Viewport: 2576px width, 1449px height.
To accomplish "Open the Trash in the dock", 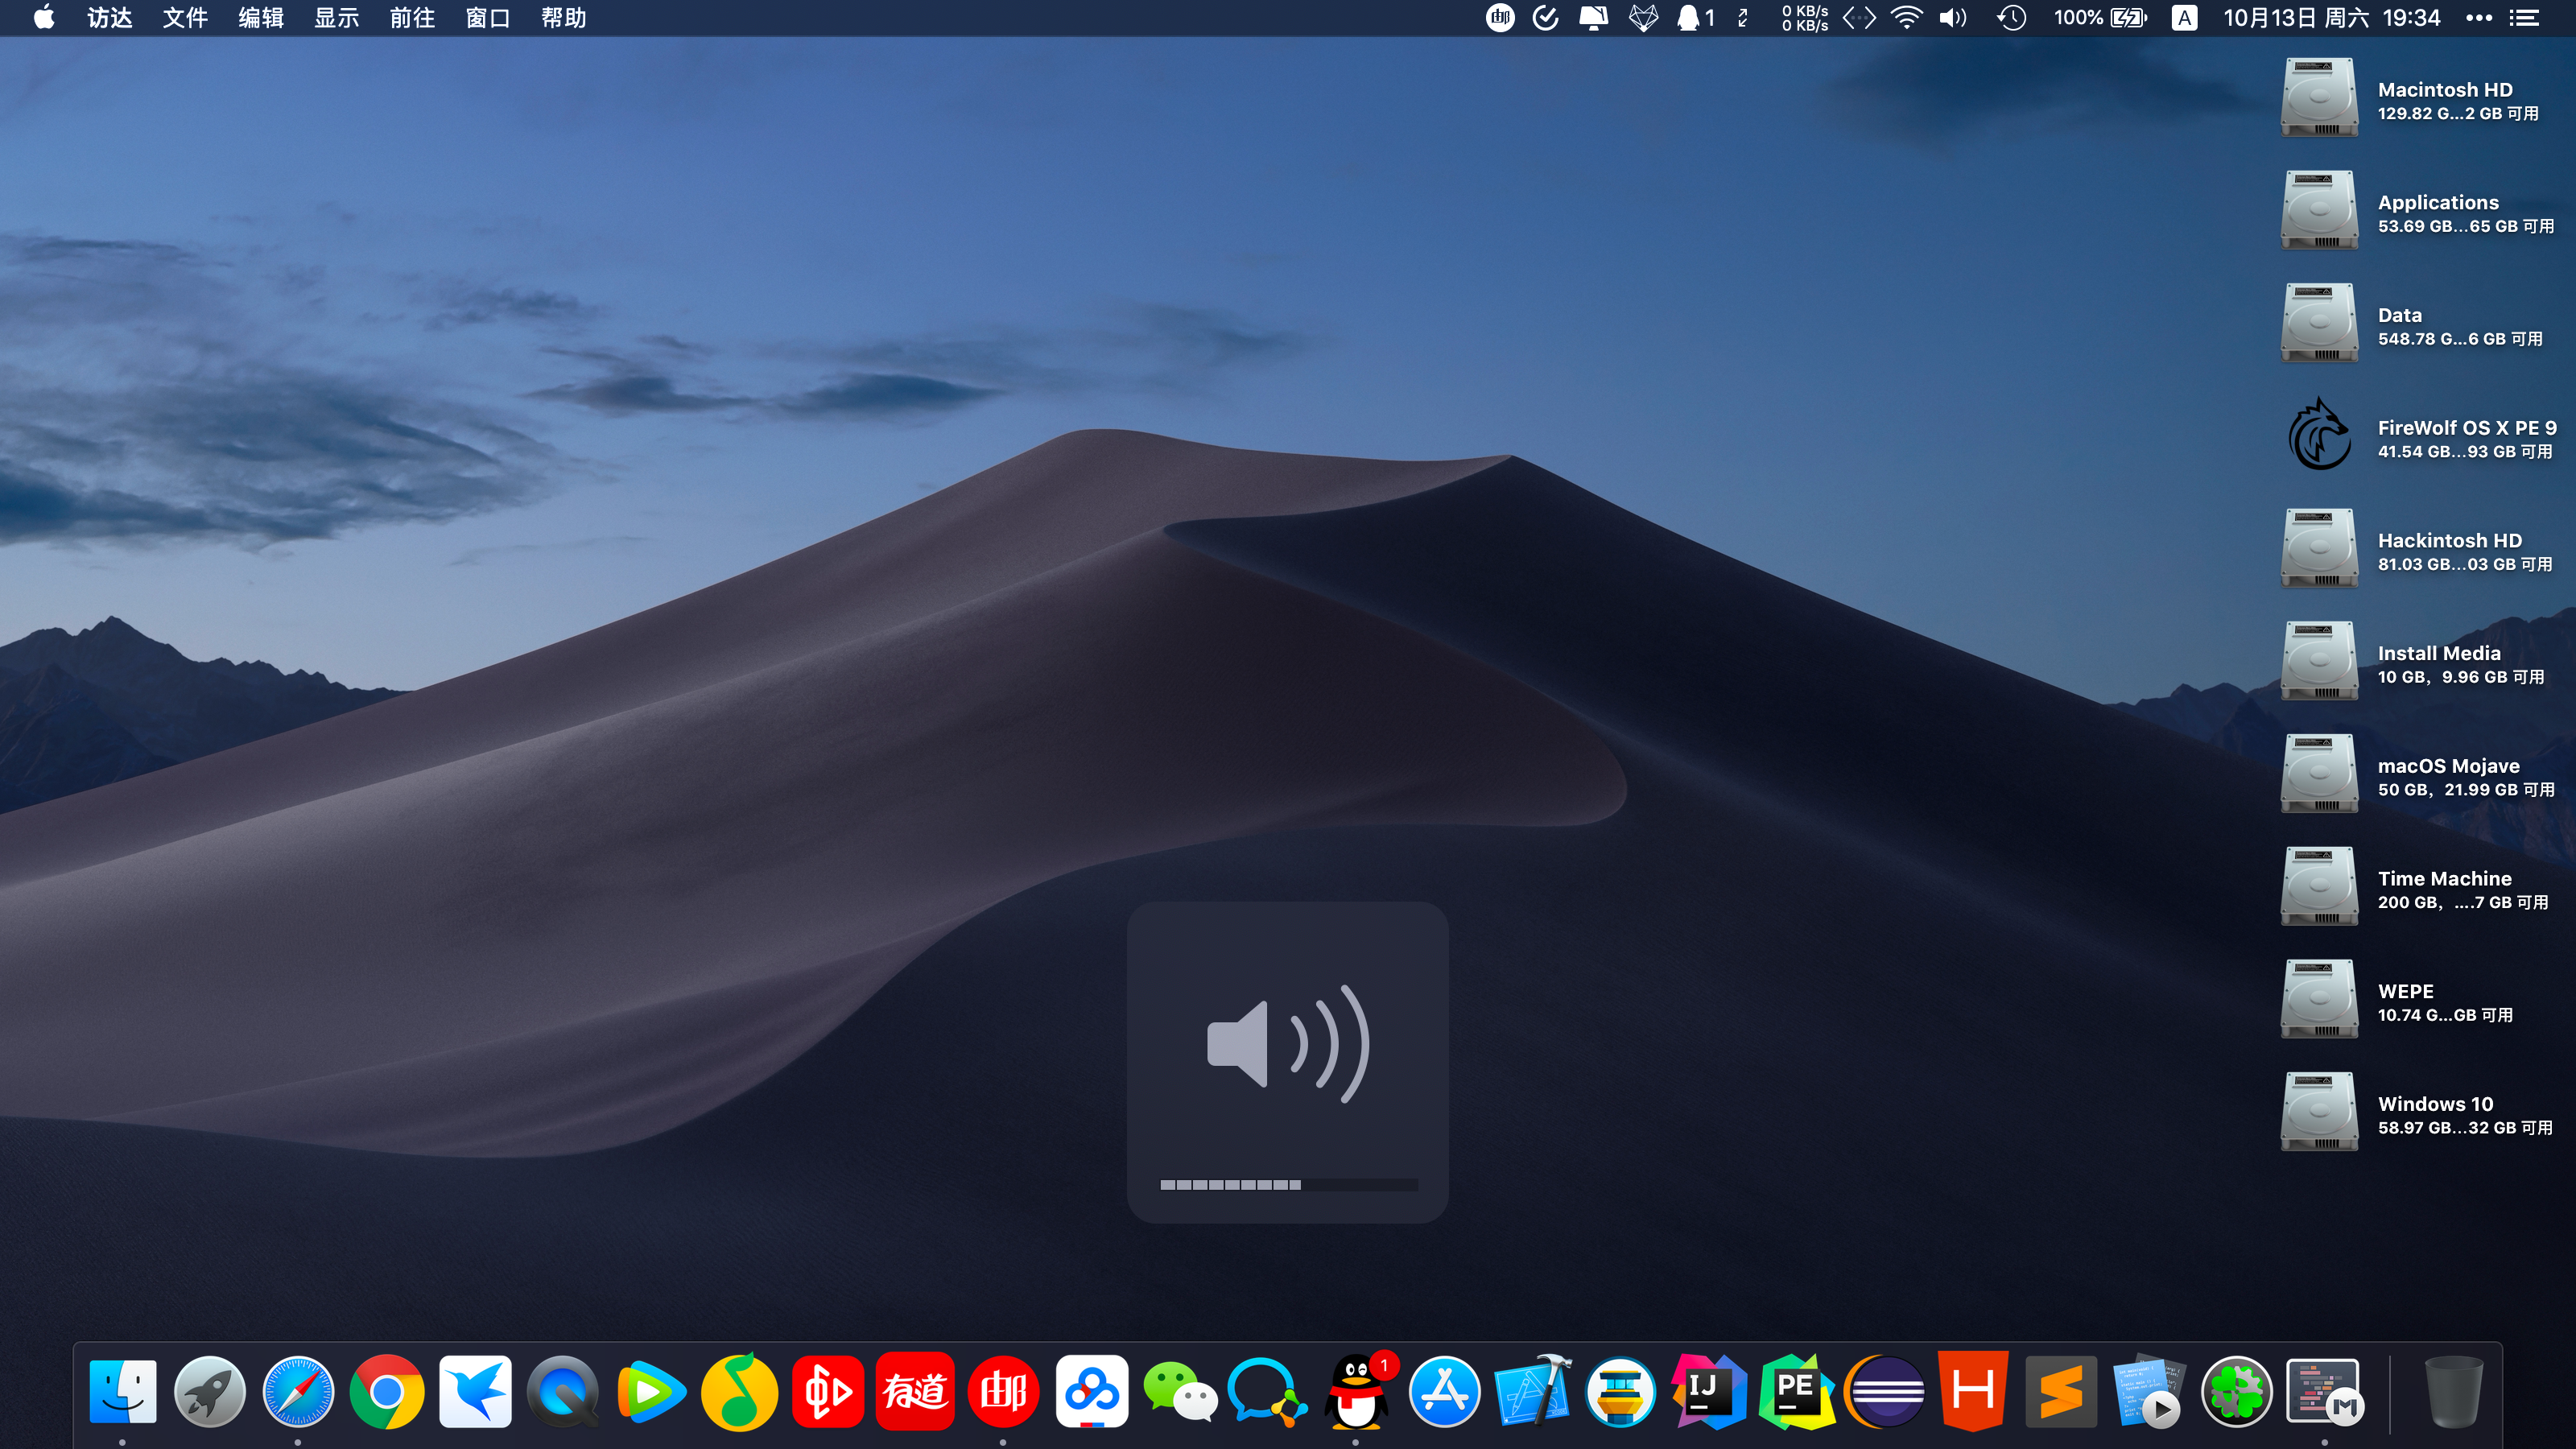I will point(2453,1391).
